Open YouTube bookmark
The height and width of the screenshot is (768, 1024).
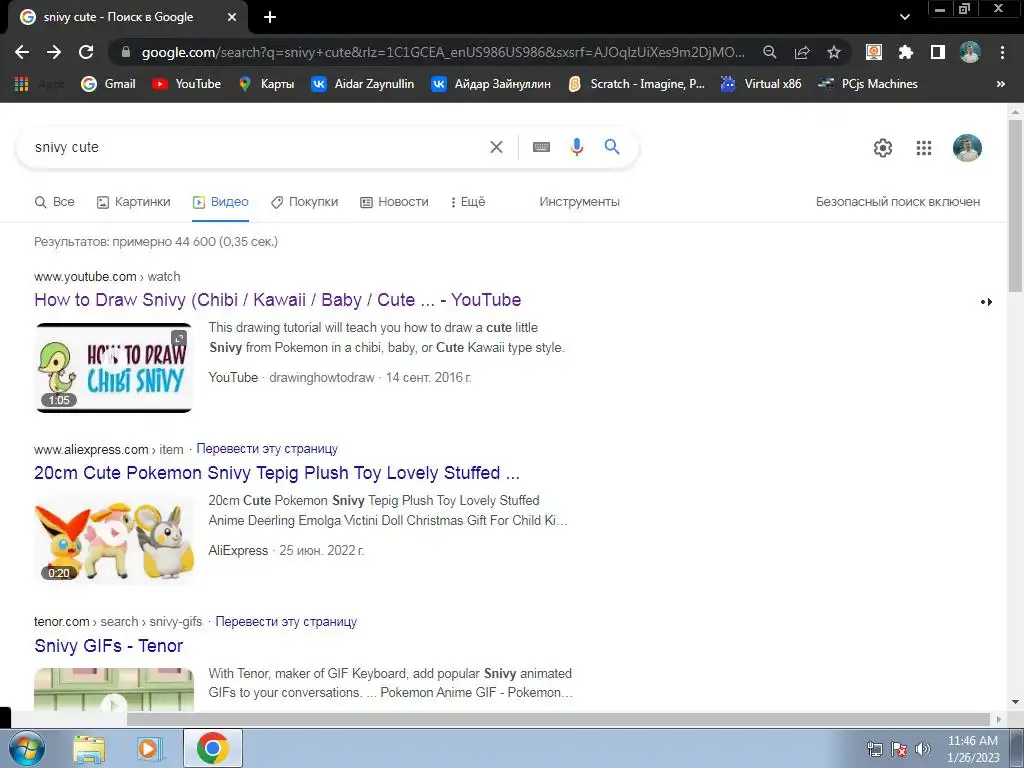tap(187, 84)
